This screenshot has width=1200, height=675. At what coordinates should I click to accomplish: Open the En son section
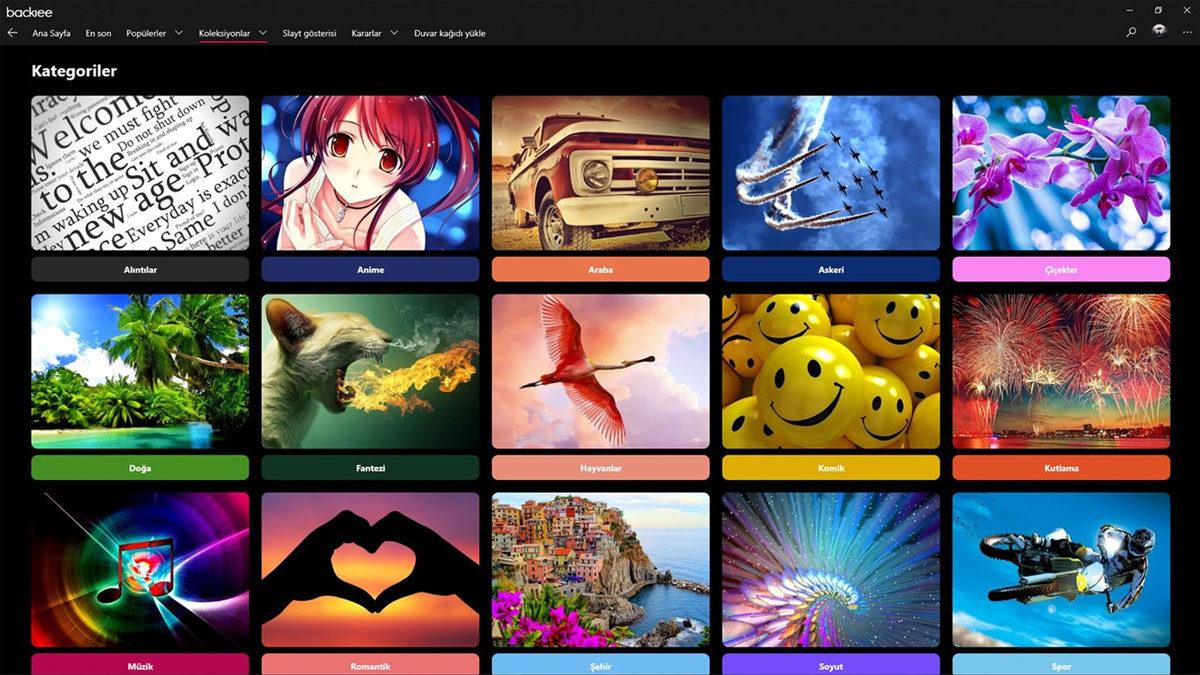98,32
